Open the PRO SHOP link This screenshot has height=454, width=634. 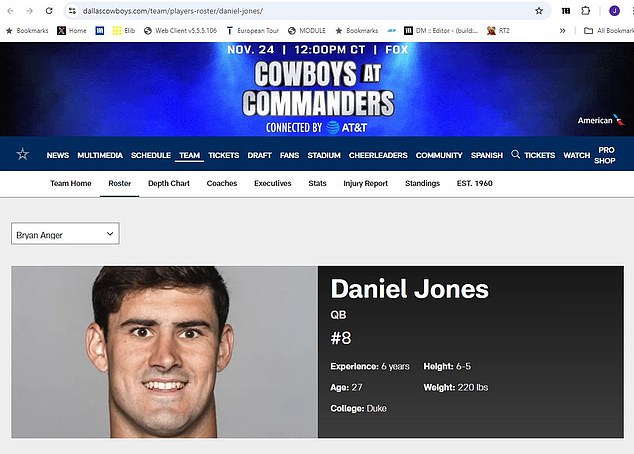click(605, 155)
